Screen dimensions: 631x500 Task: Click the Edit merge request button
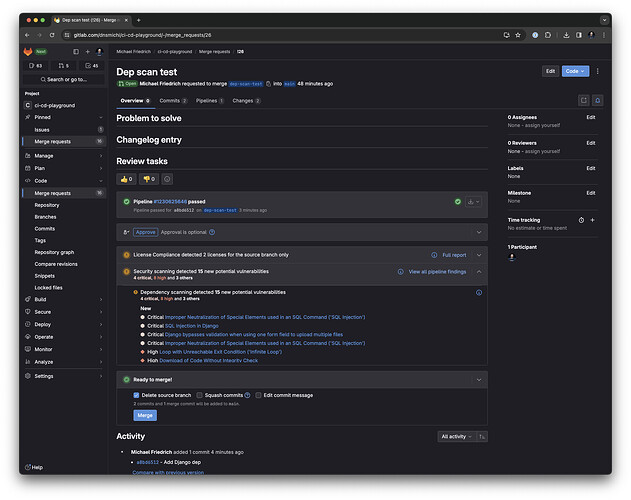click(x=550, y=71)
